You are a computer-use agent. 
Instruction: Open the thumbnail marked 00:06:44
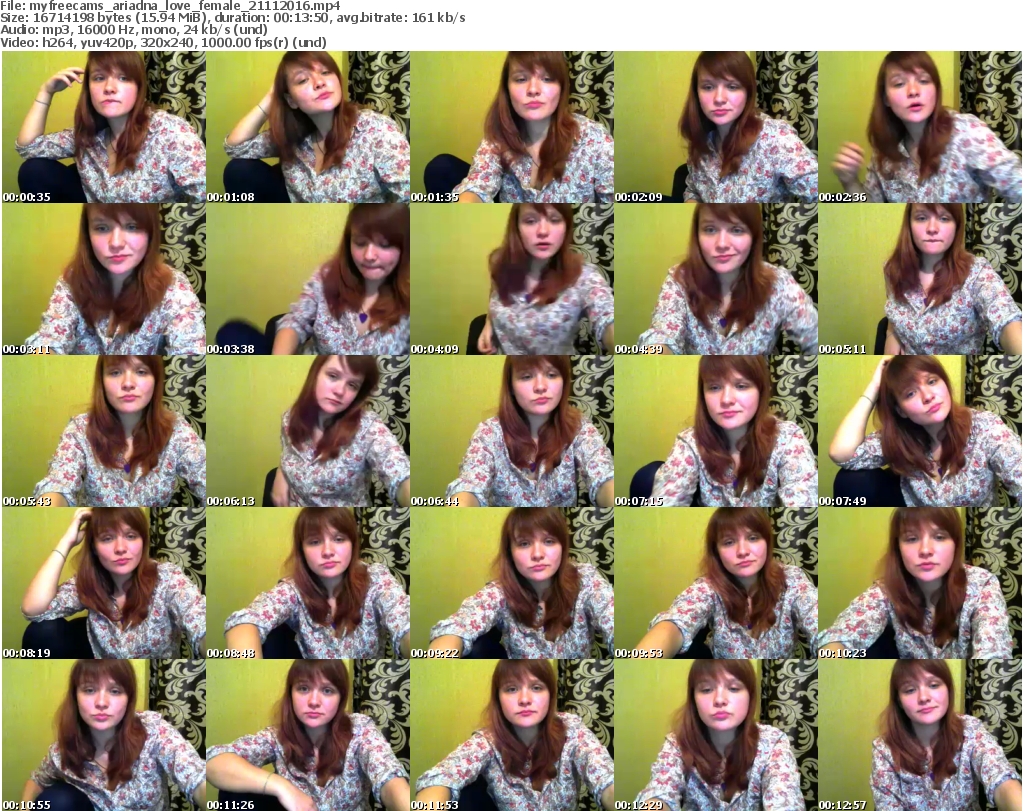pyautogui.click(x=512, y=432)
